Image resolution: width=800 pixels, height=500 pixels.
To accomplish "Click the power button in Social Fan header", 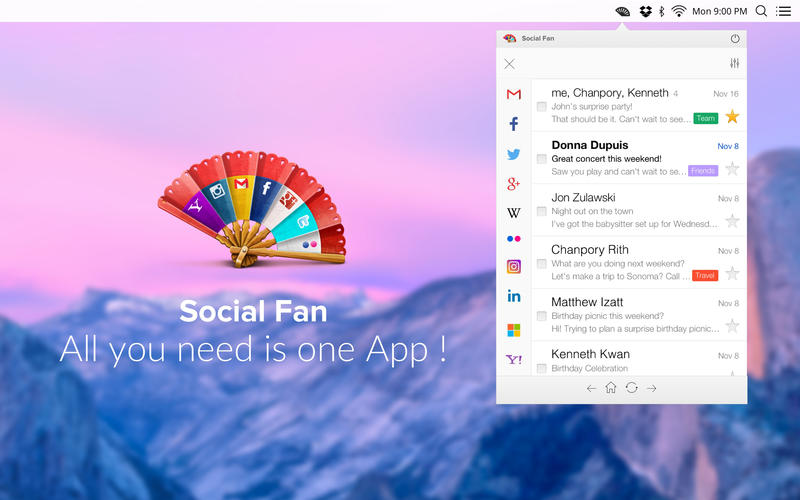I will point(735,38).
